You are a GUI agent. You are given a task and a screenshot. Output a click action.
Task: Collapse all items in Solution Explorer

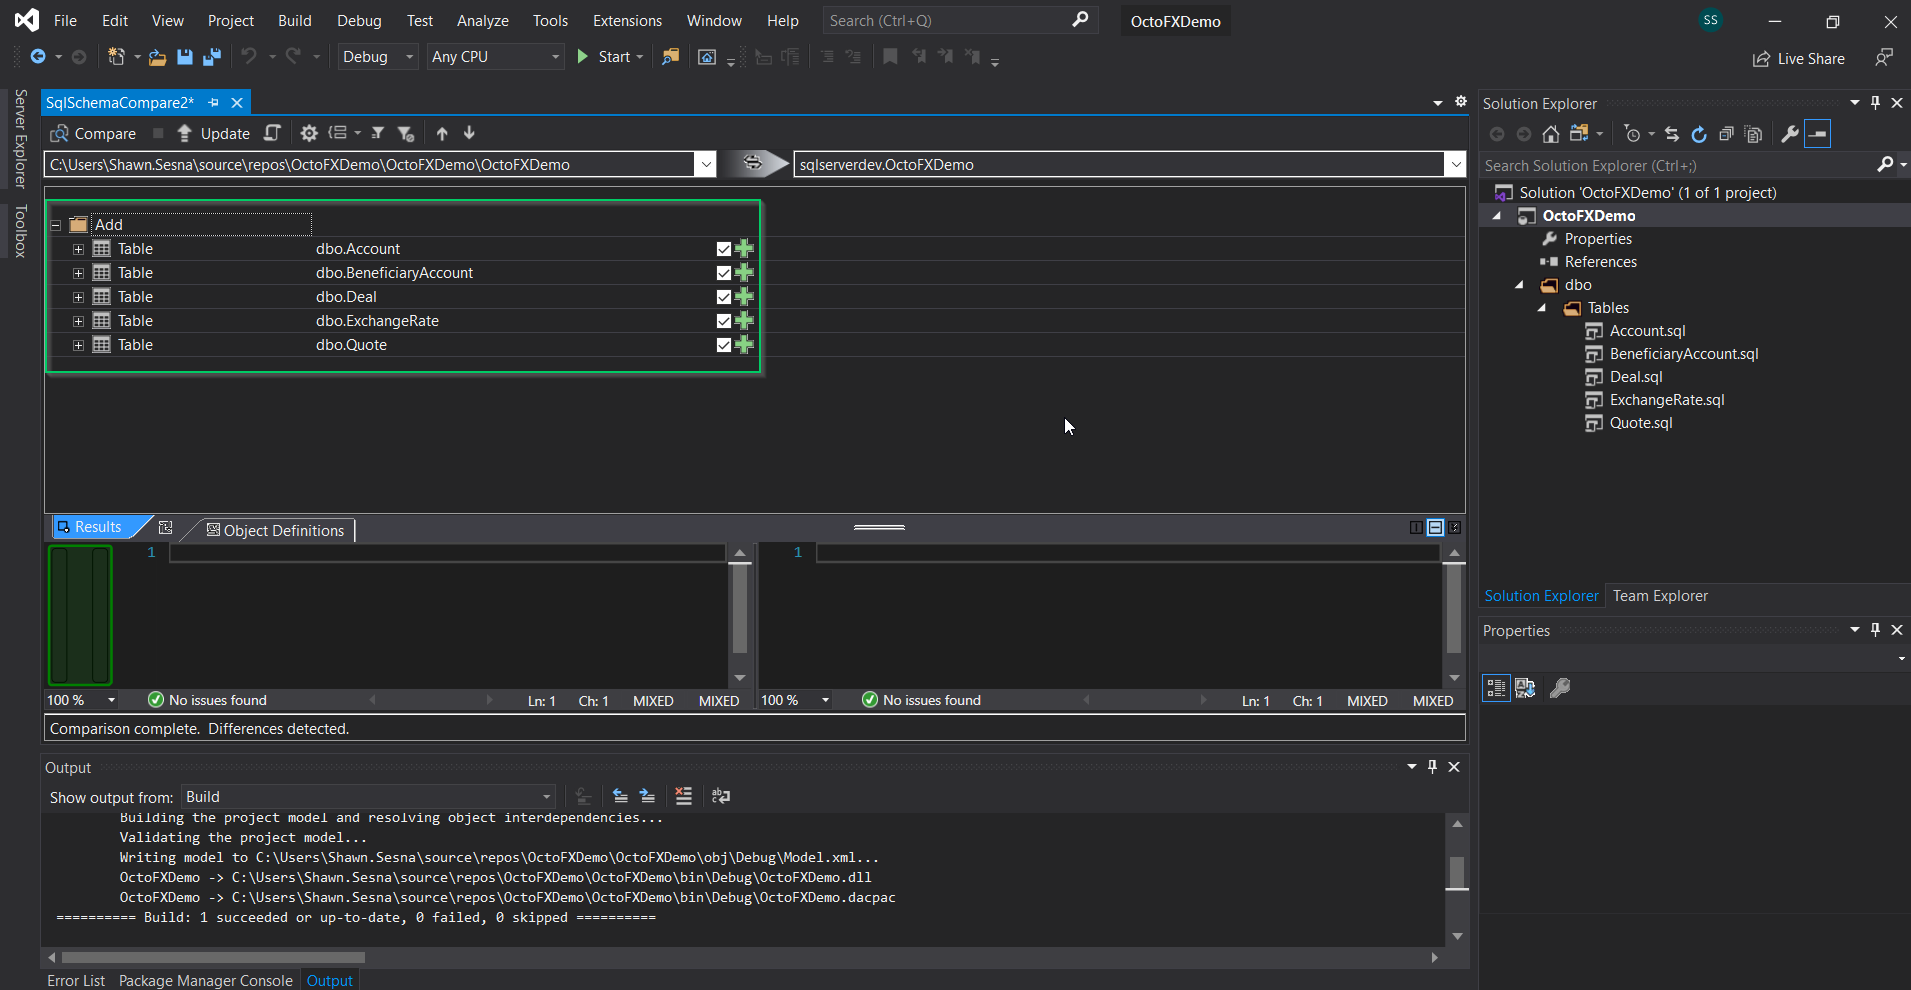1727,134
